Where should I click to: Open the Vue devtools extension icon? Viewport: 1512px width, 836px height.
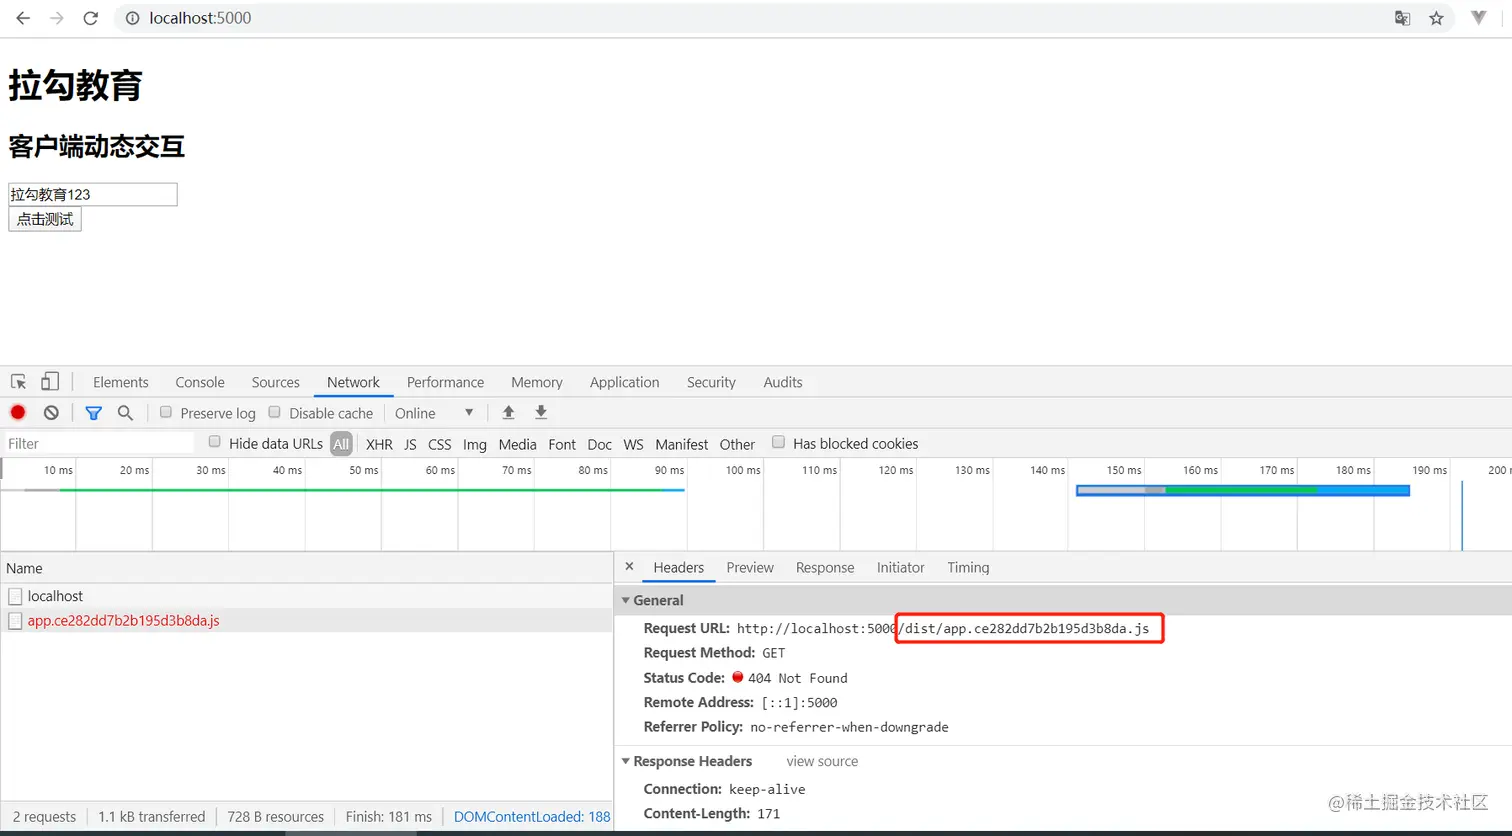1479,18
